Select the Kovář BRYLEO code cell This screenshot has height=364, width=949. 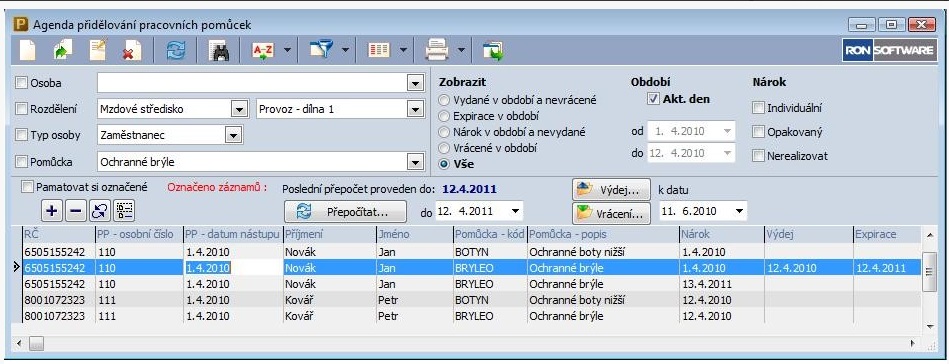point(490,316)
